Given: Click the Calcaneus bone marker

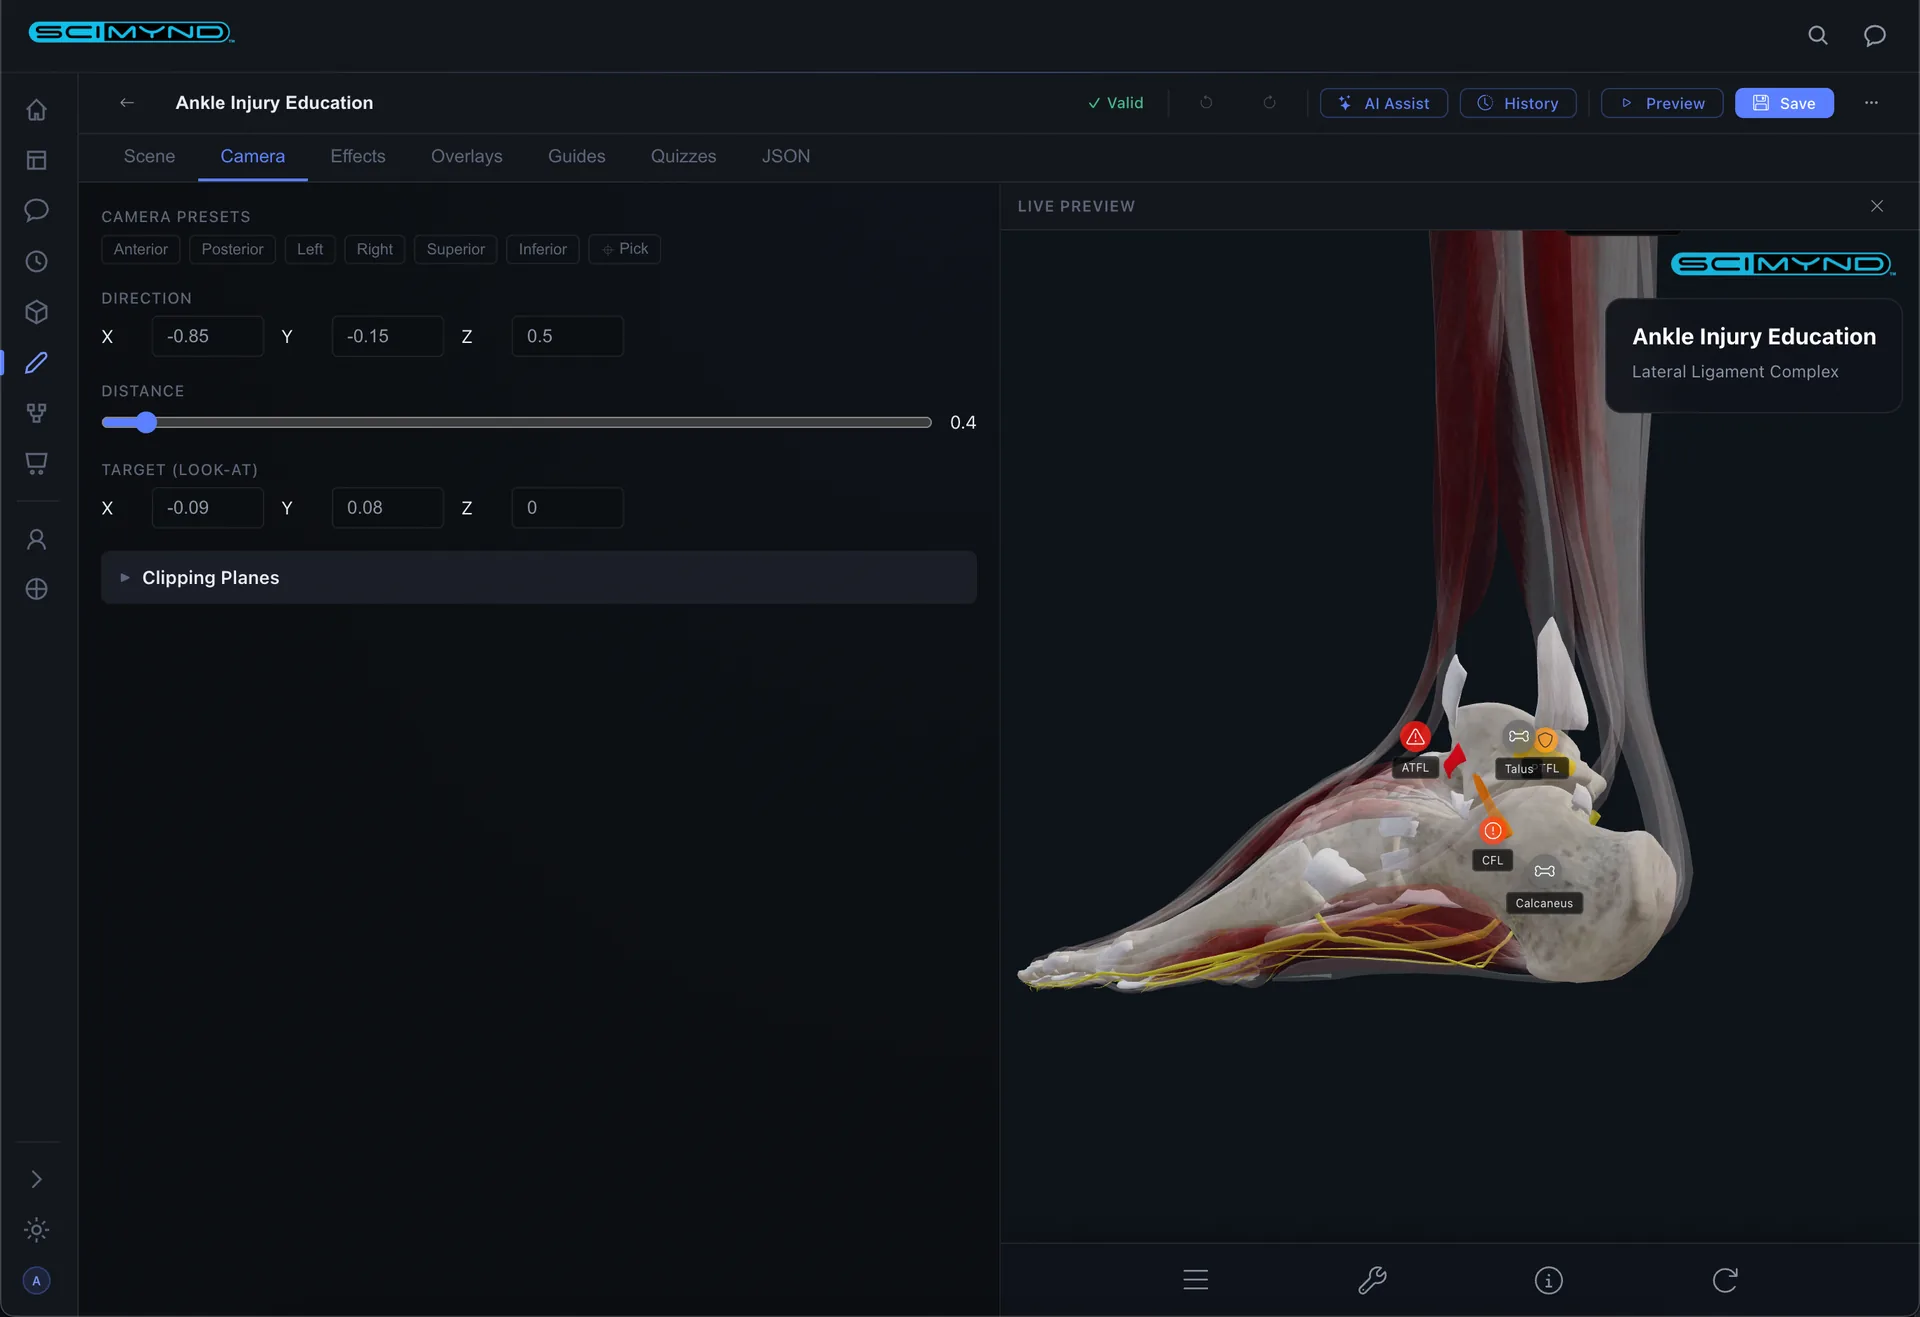Looking at the screenshot, I should pyautogui.click(x=1545, y=871).
